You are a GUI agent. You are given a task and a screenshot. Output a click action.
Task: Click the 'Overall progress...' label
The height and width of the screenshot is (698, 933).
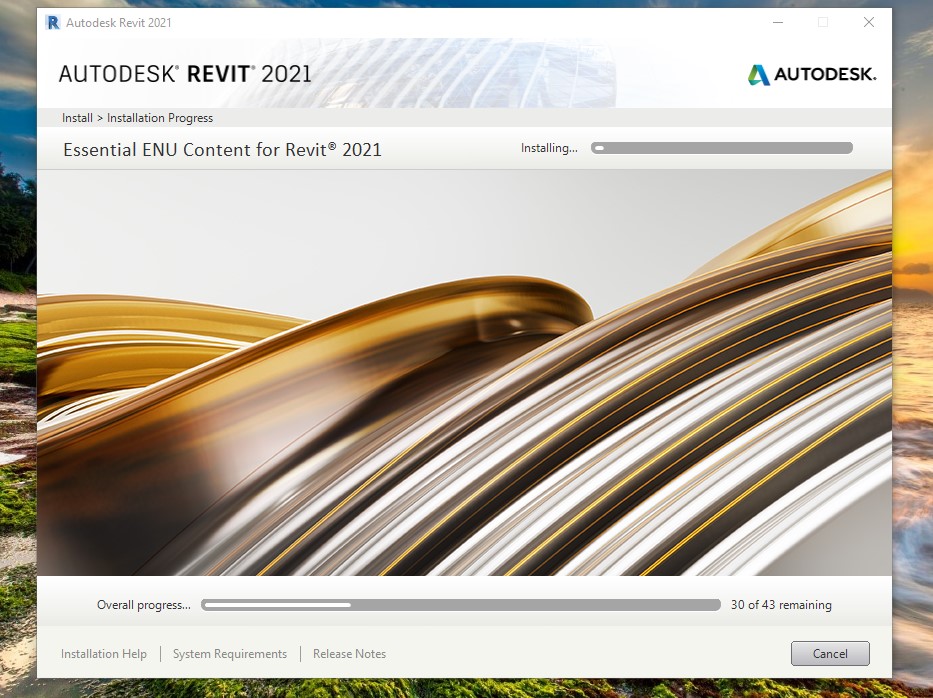point(142,604)
